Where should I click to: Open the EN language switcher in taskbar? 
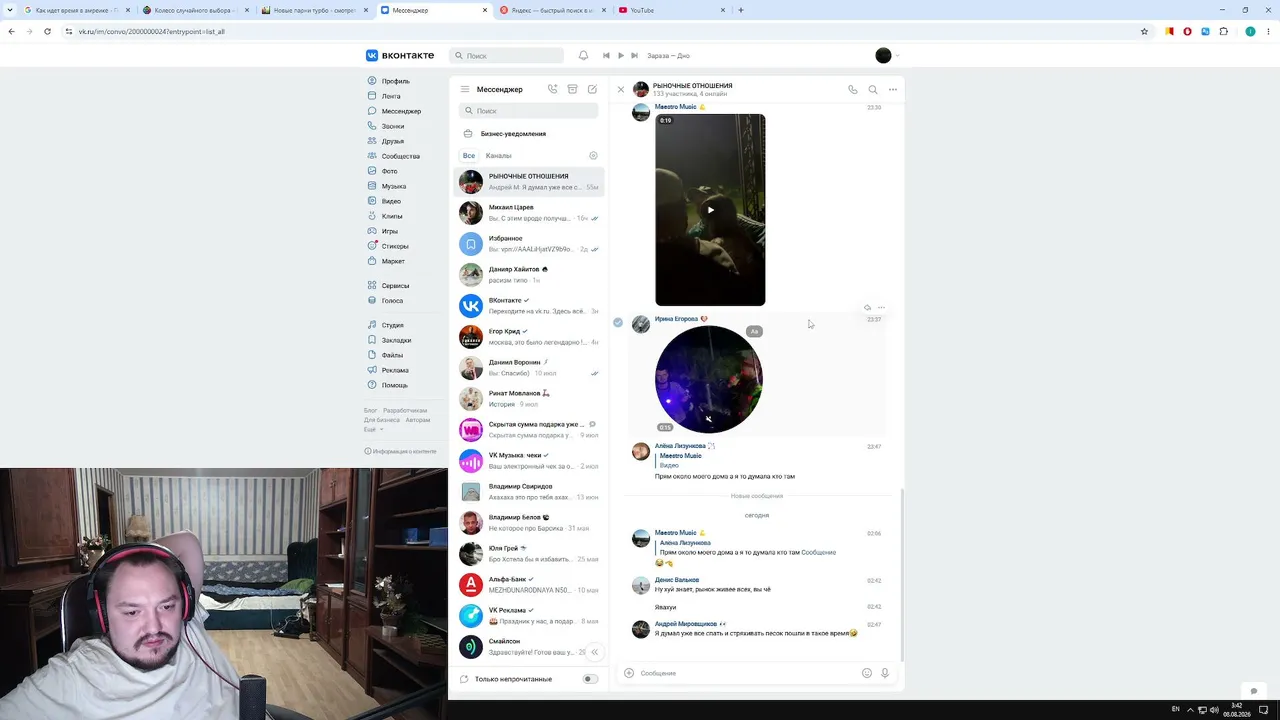(x=1175, y=709)
